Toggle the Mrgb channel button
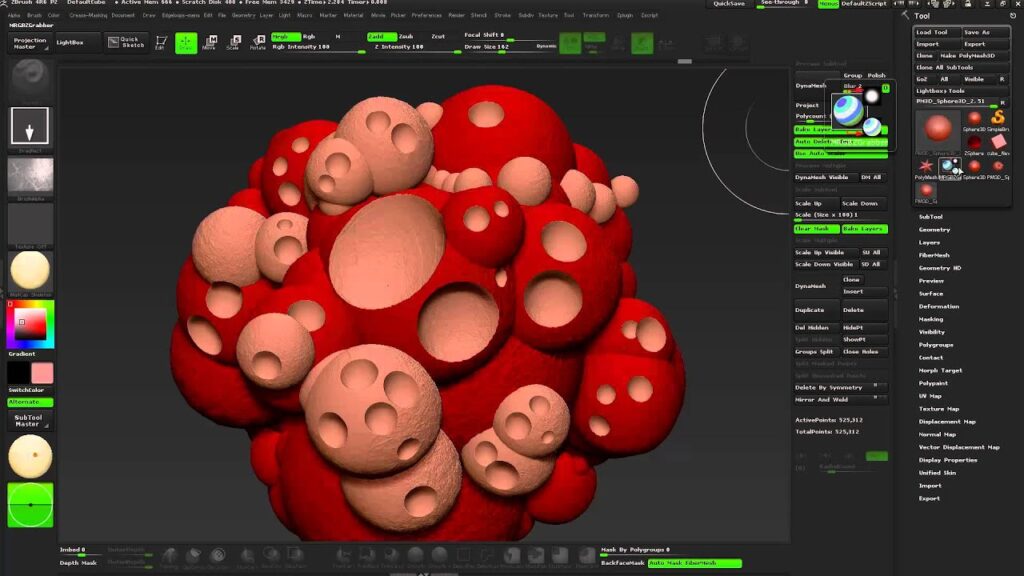The width and height of the screenshot is (1024, 576). [x=285, y=37]
